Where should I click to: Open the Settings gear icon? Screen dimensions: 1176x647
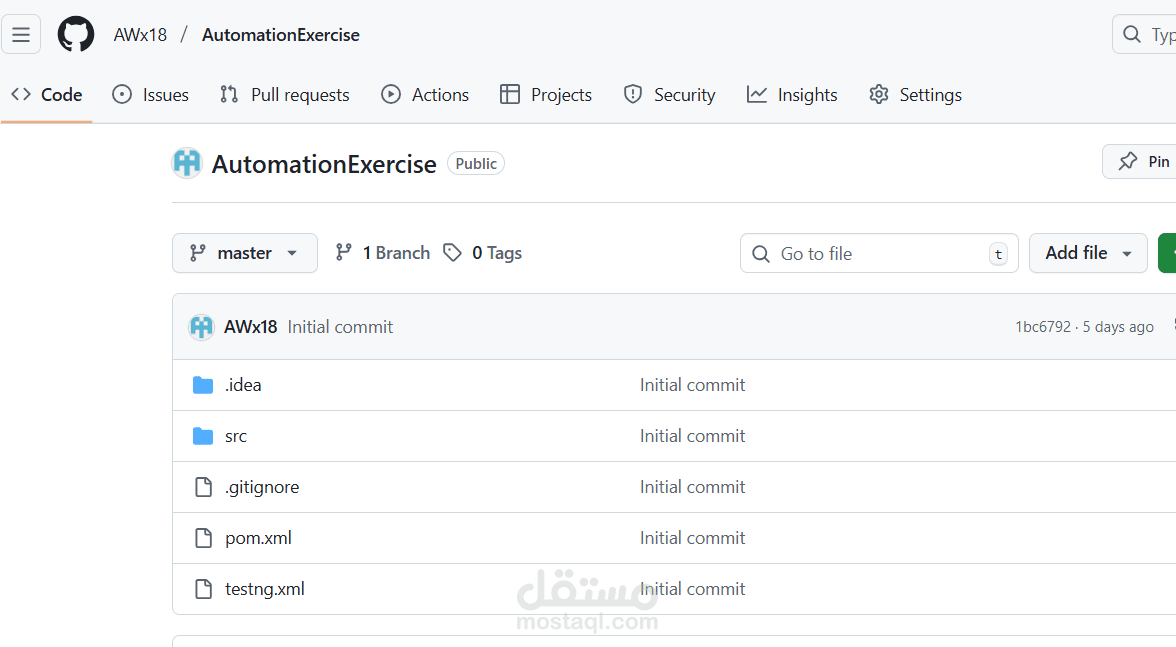coord(879,94)
